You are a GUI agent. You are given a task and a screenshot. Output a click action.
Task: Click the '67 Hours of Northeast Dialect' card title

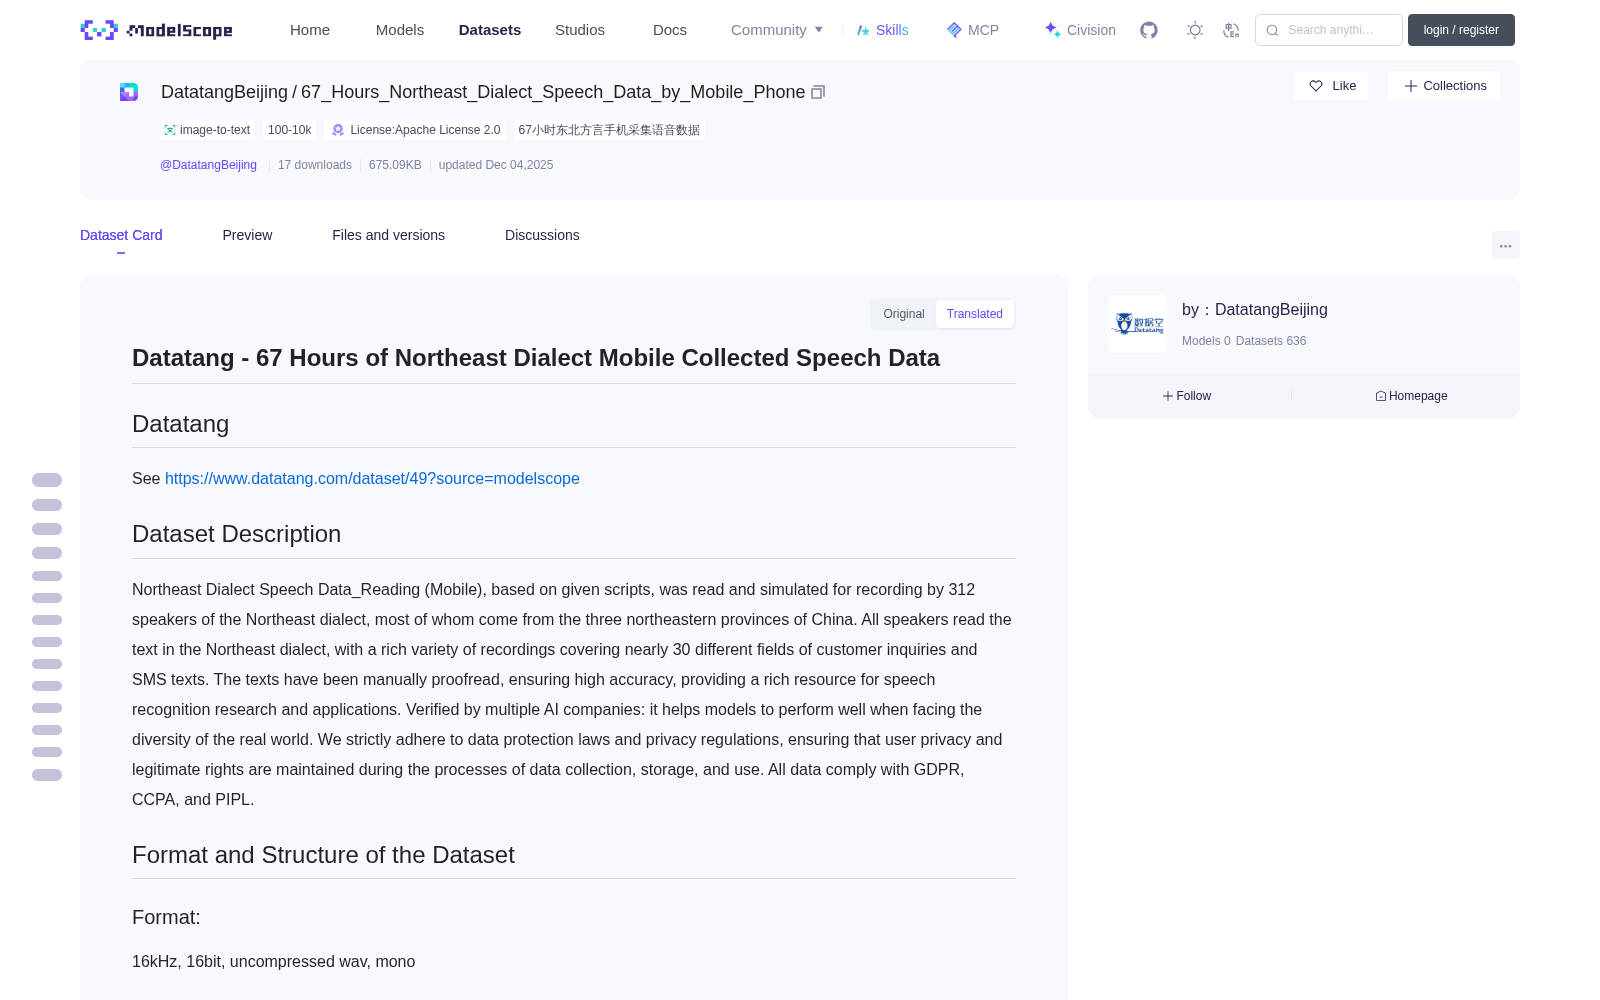[536, 358]
